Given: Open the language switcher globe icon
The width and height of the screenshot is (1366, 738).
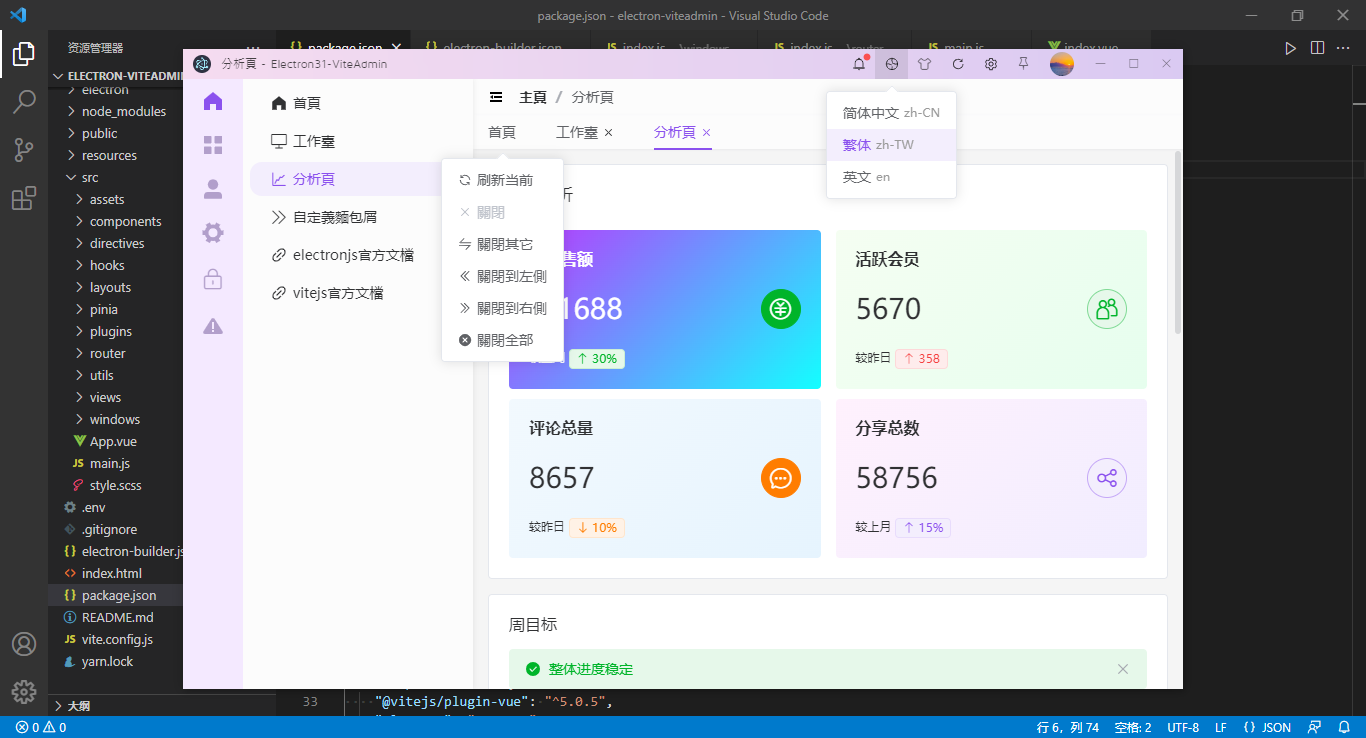Looking at the screenshot, I should pyautogui.click(x=890, y=63).
